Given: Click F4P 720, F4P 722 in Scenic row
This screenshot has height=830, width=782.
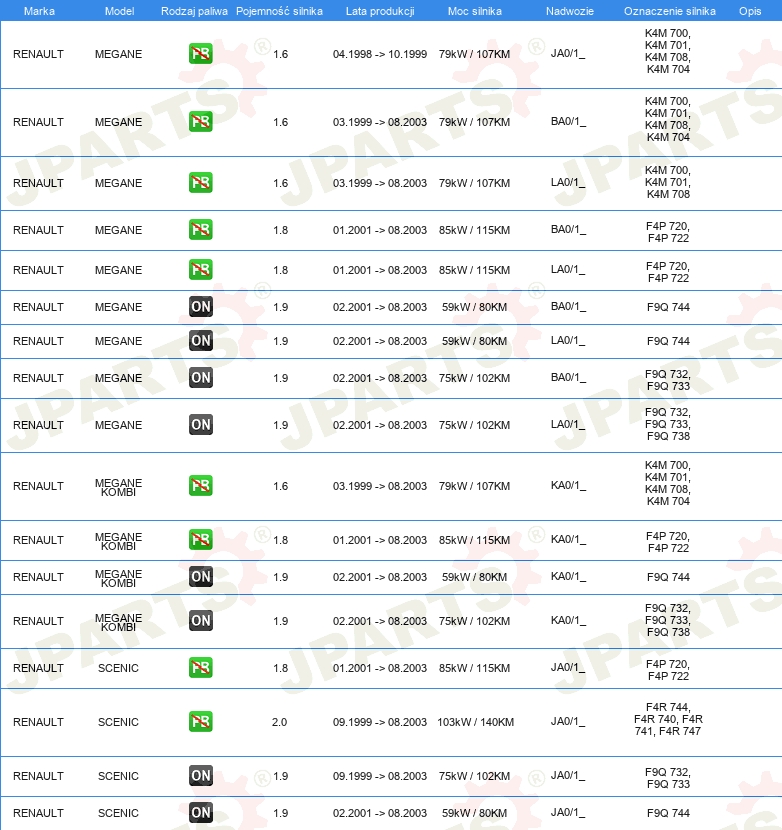Looking at the screenshot, I should coord(668,670).
